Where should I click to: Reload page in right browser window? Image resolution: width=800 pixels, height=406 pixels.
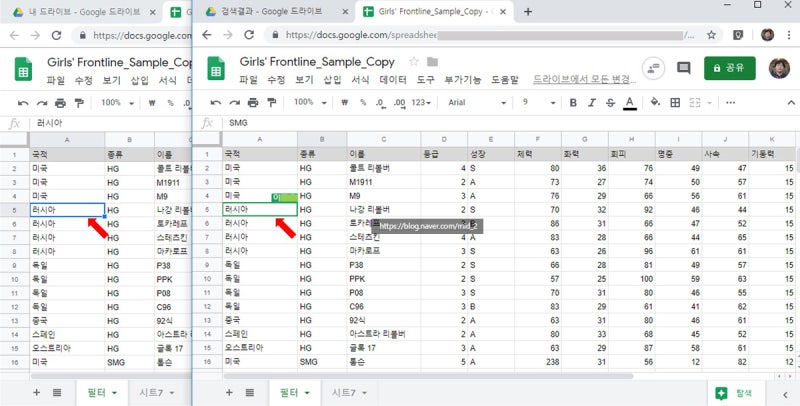[x=249, y=35]
